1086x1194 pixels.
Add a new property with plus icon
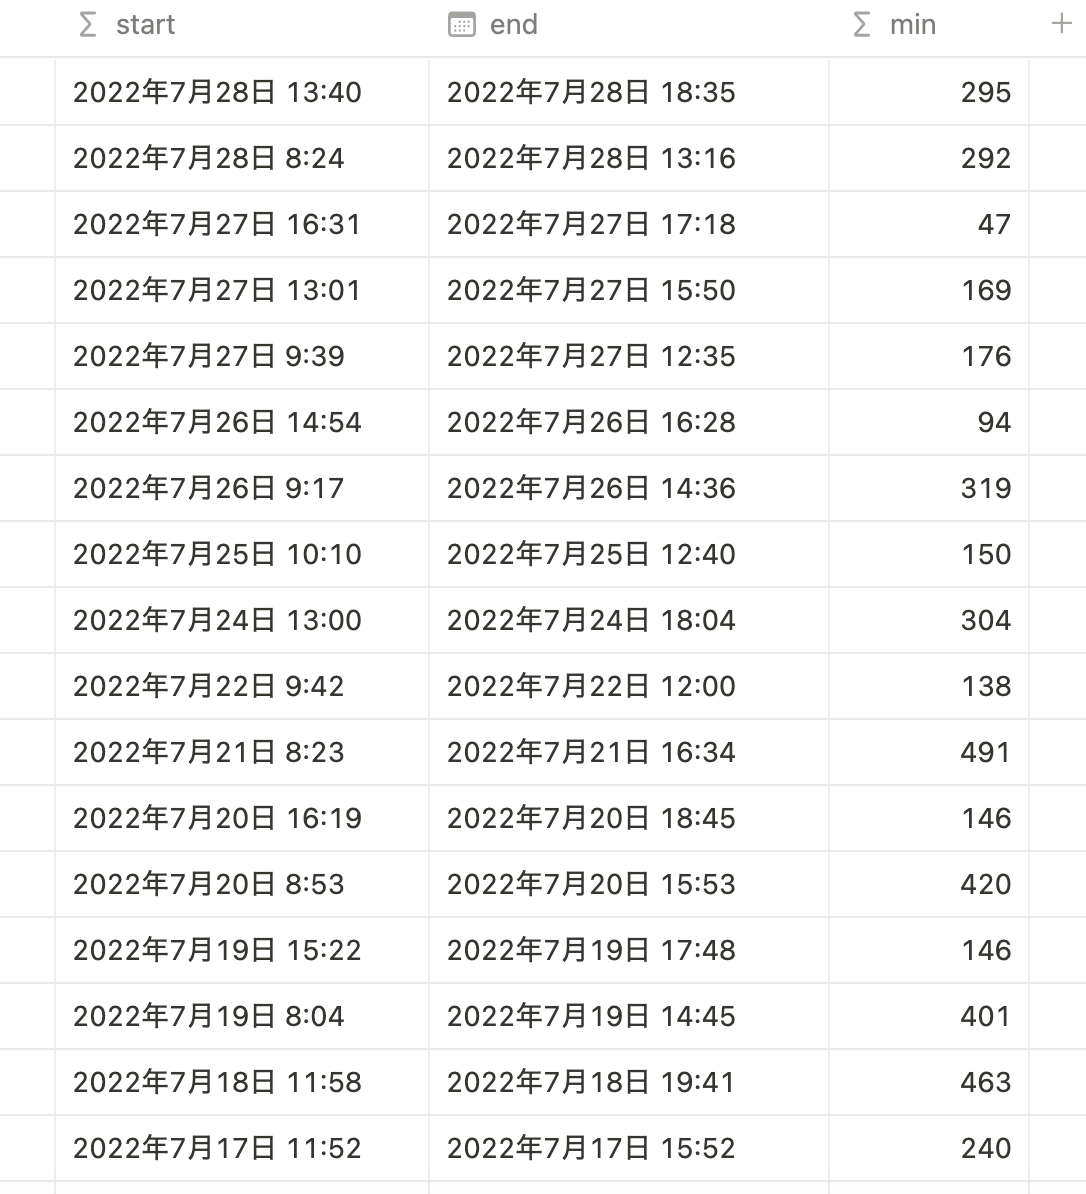click(1061, 24)
